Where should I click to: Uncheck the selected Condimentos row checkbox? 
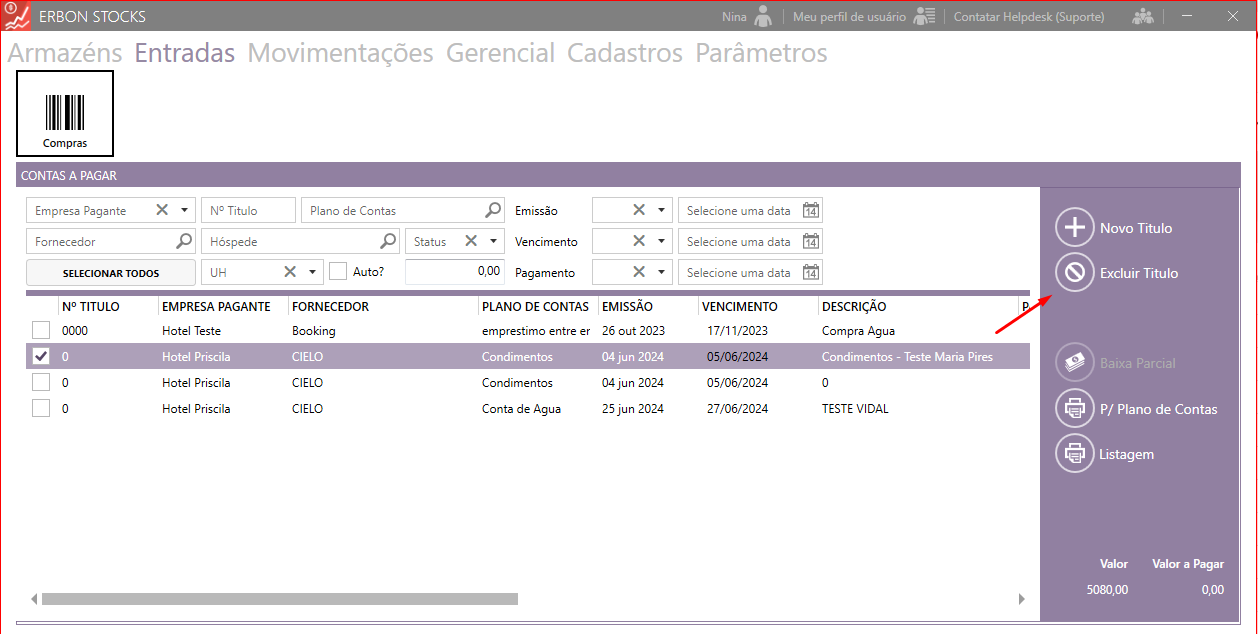(41, 356)
